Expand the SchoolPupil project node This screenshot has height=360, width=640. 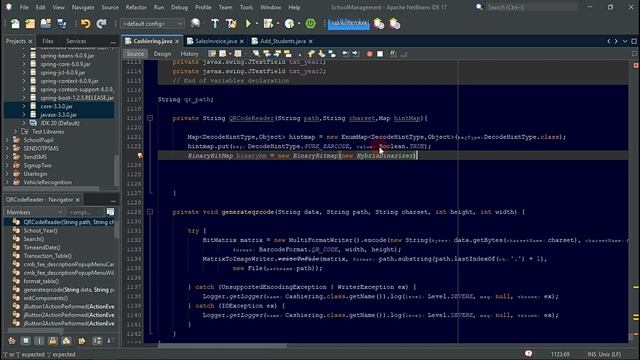[7, 140]
